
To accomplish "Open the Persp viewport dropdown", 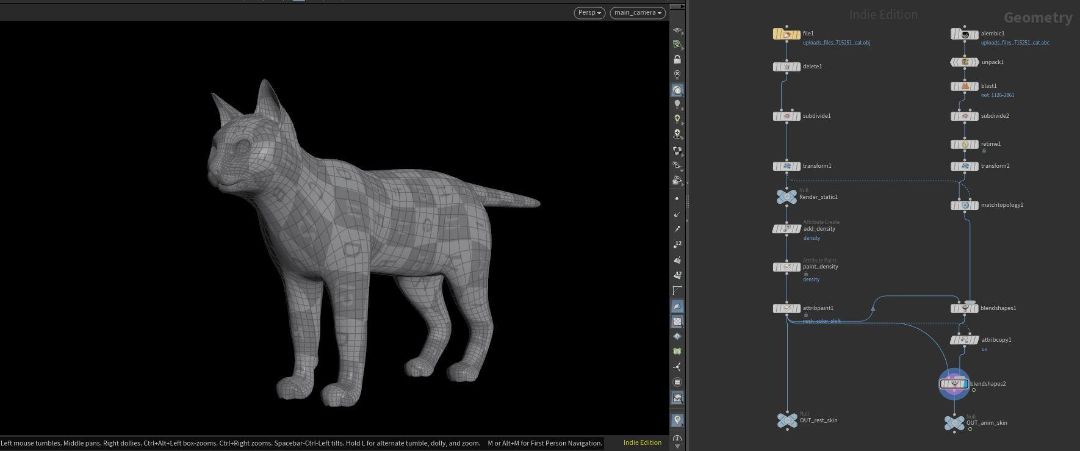I will click(590, 13).
